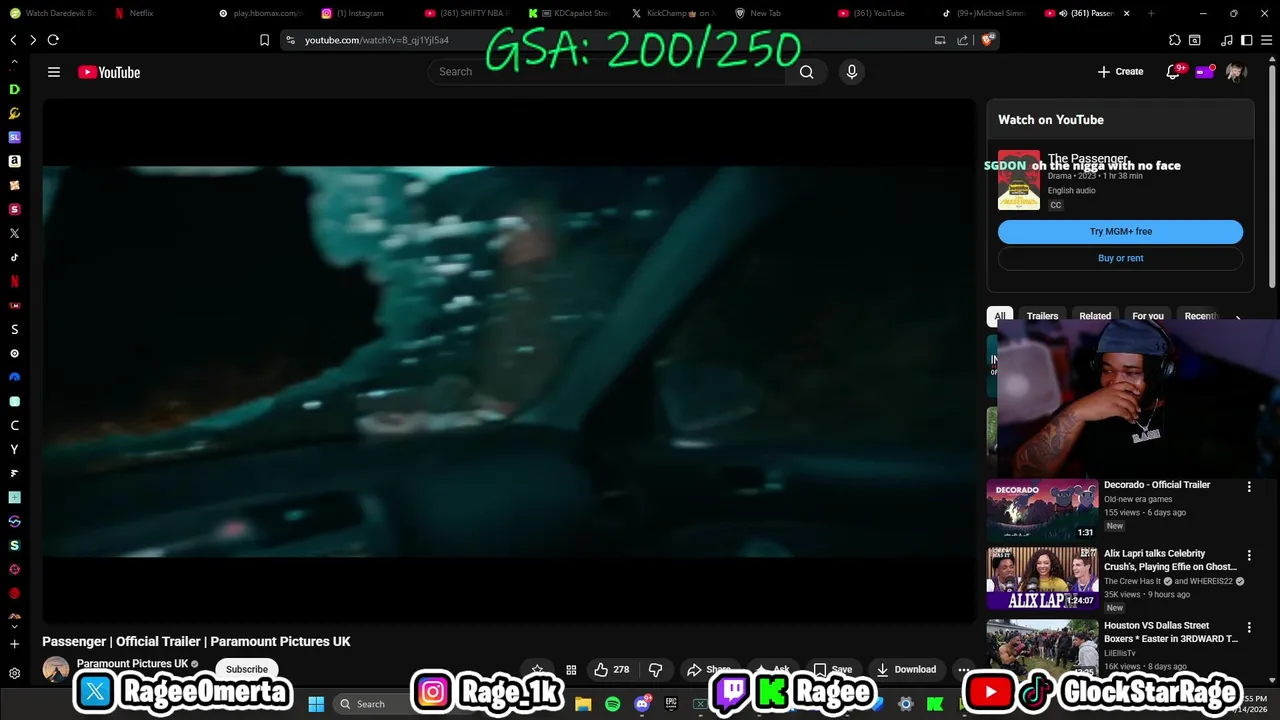Click the Create button
The width and height of the screenshot is (1280, 720).
pyautogui.click(x=1120, y=72)
